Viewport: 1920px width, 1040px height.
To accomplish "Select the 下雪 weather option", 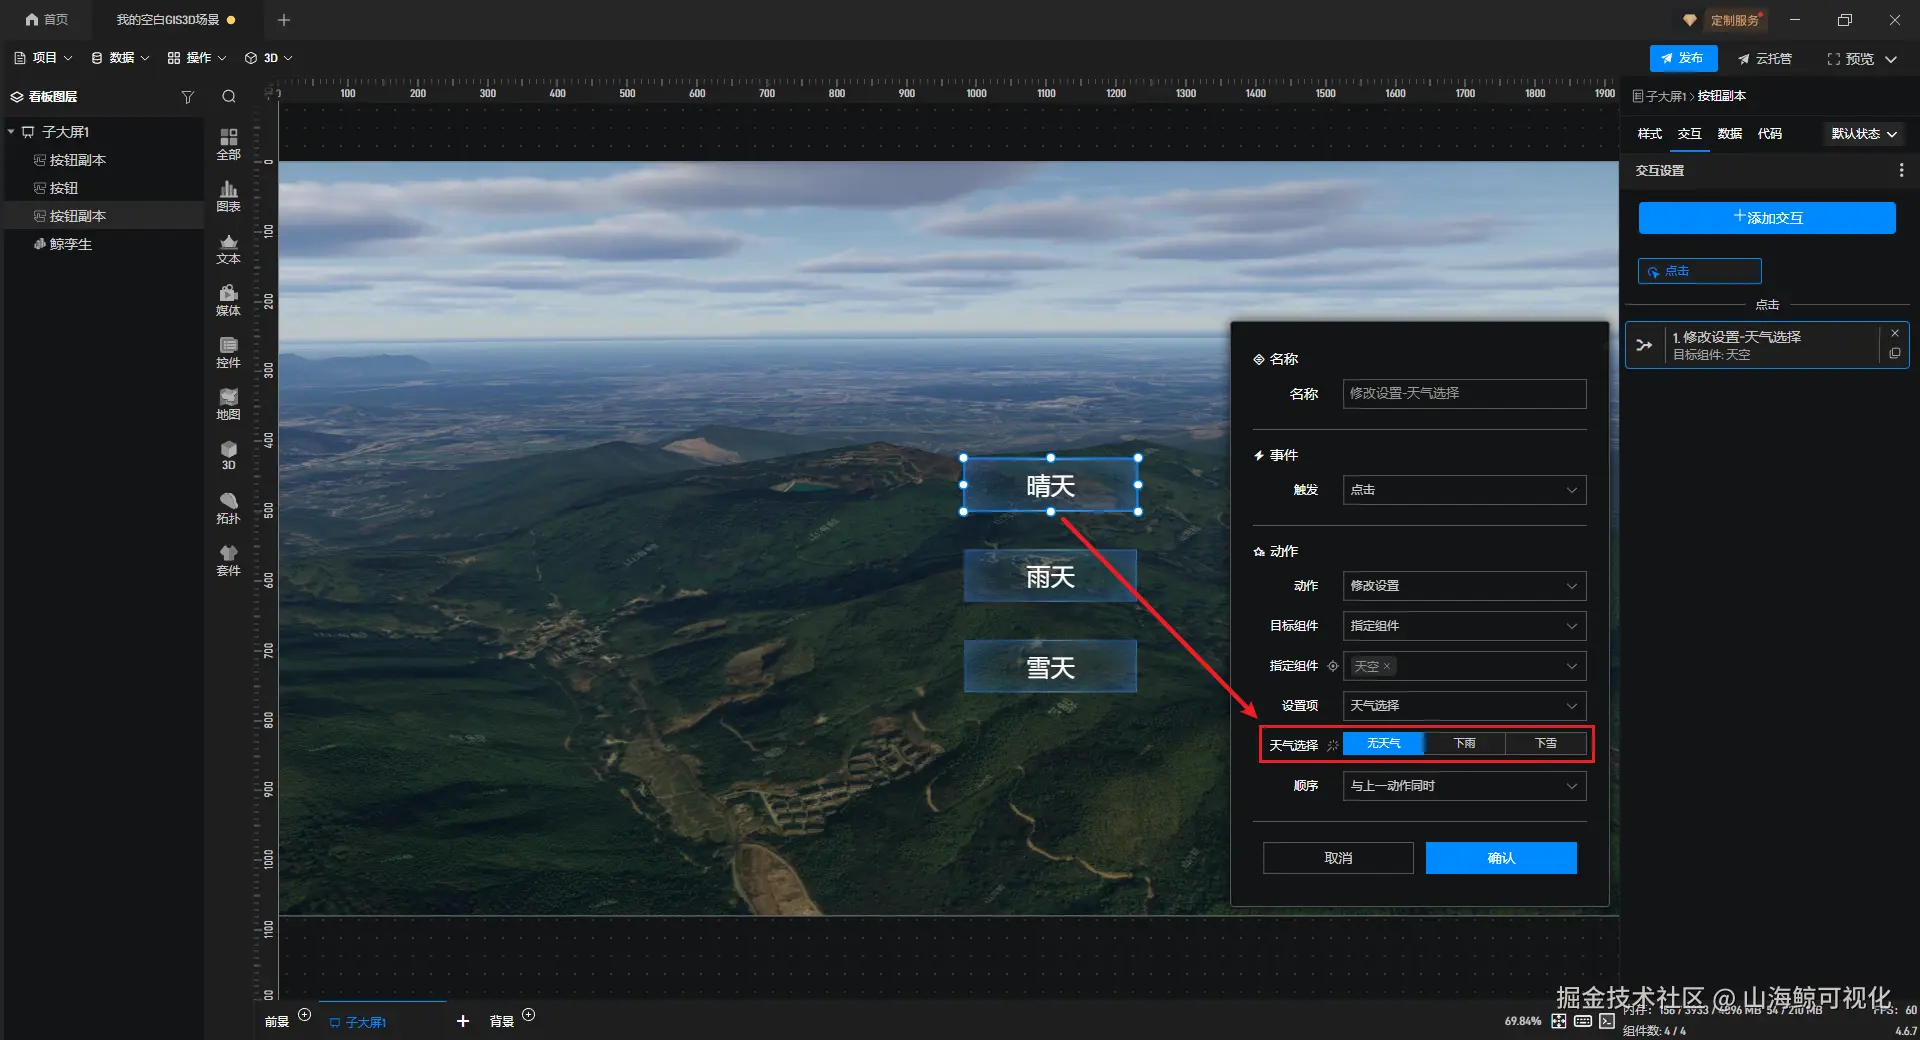I will (1545, 744).
